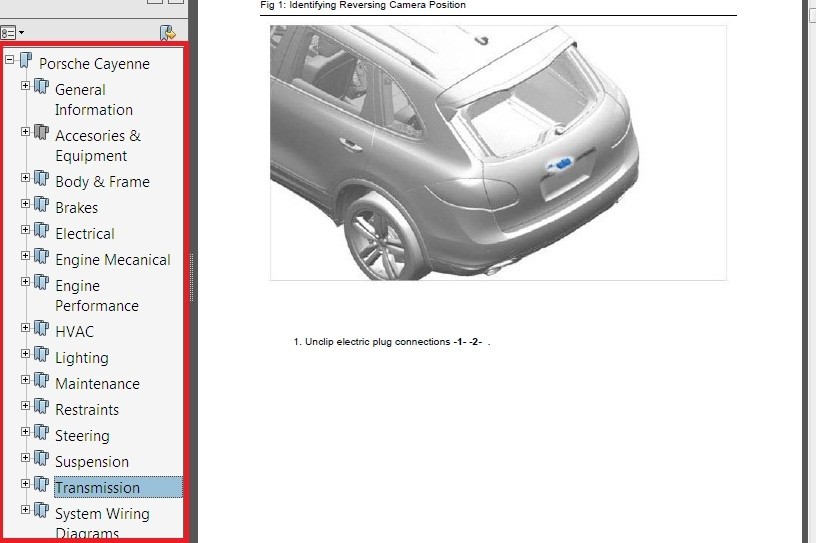816x543 pixels.
Task: Expand Accesories & Equipment section
Action: click(25, 131)
